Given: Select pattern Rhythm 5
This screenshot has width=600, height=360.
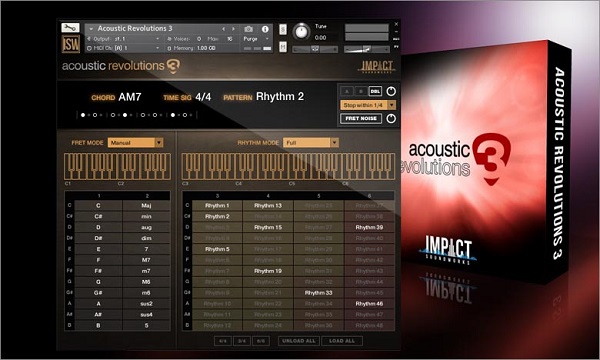Looking at the screenshot, I should tap(217, 249).
